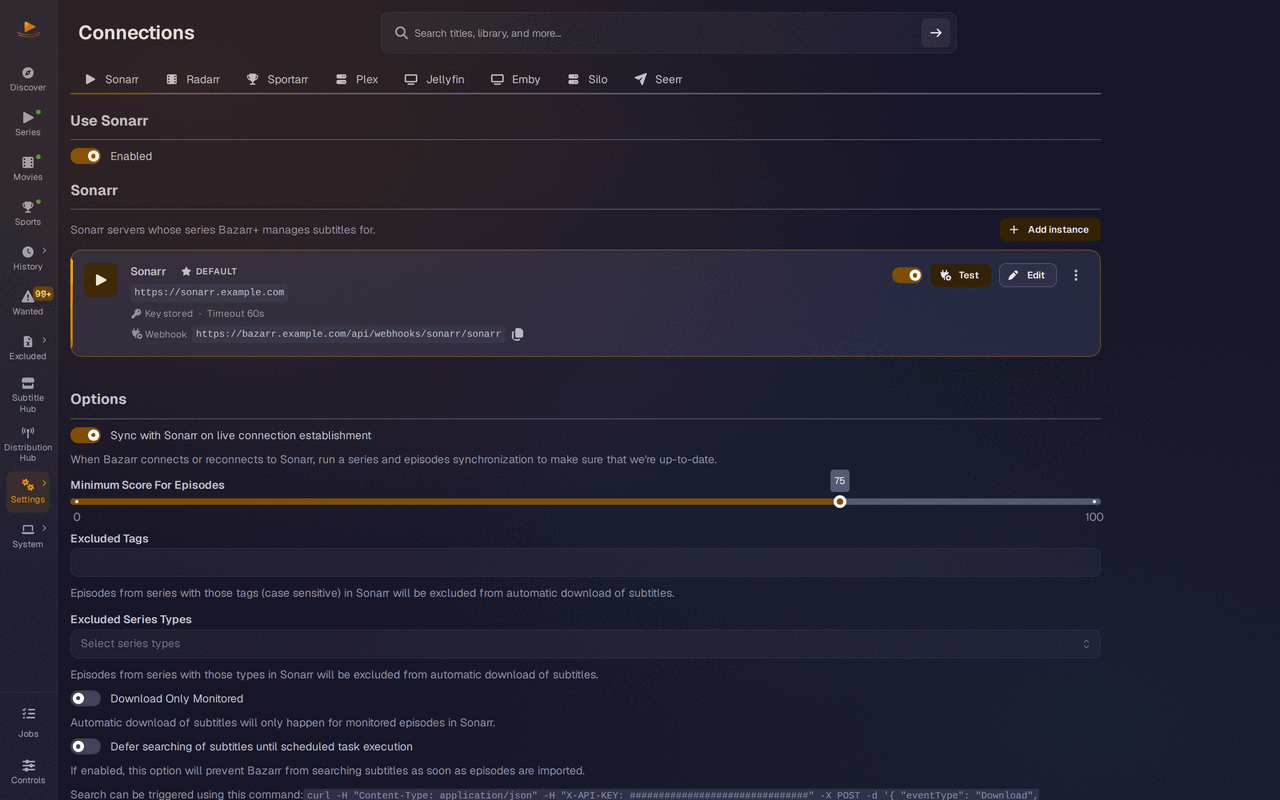Switch to the Radarr tab

click(x=193, y=79)
